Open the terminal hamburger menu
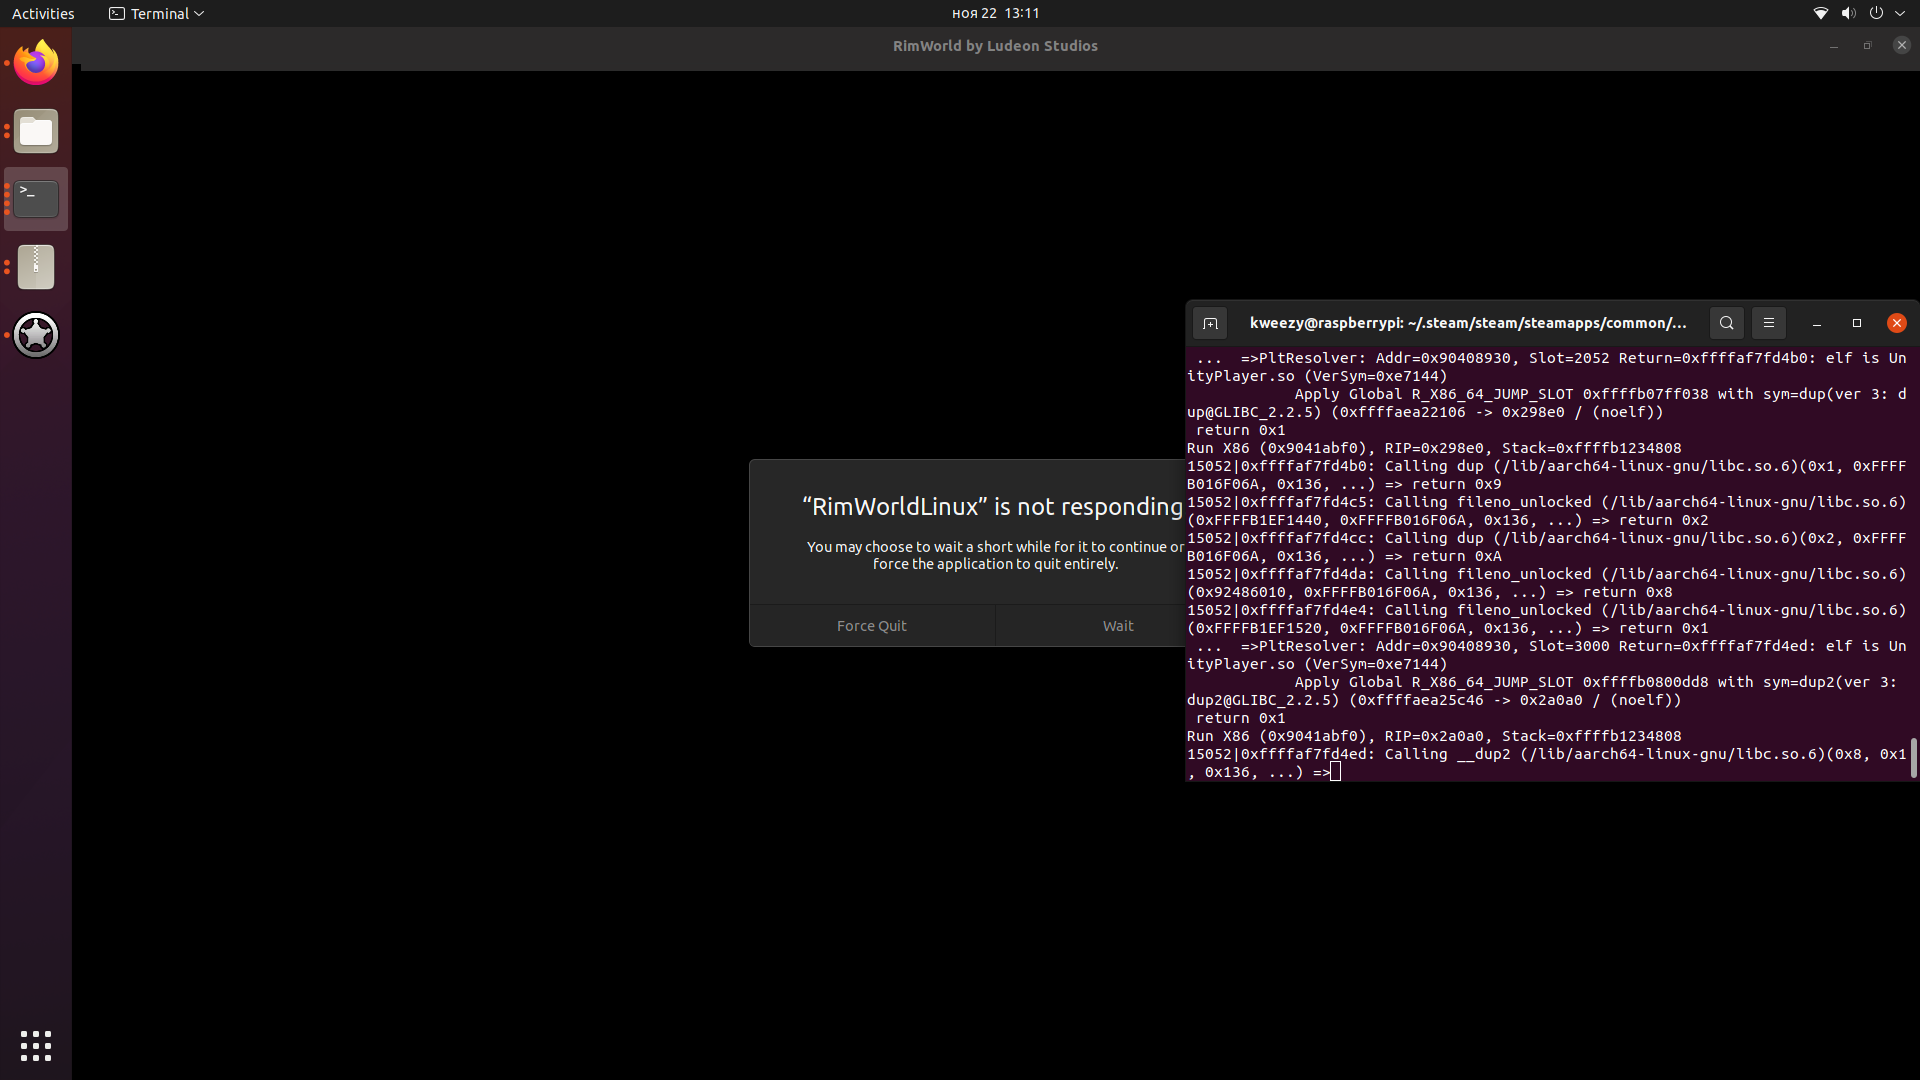1920x1080 pixels. click(1769, 323)
